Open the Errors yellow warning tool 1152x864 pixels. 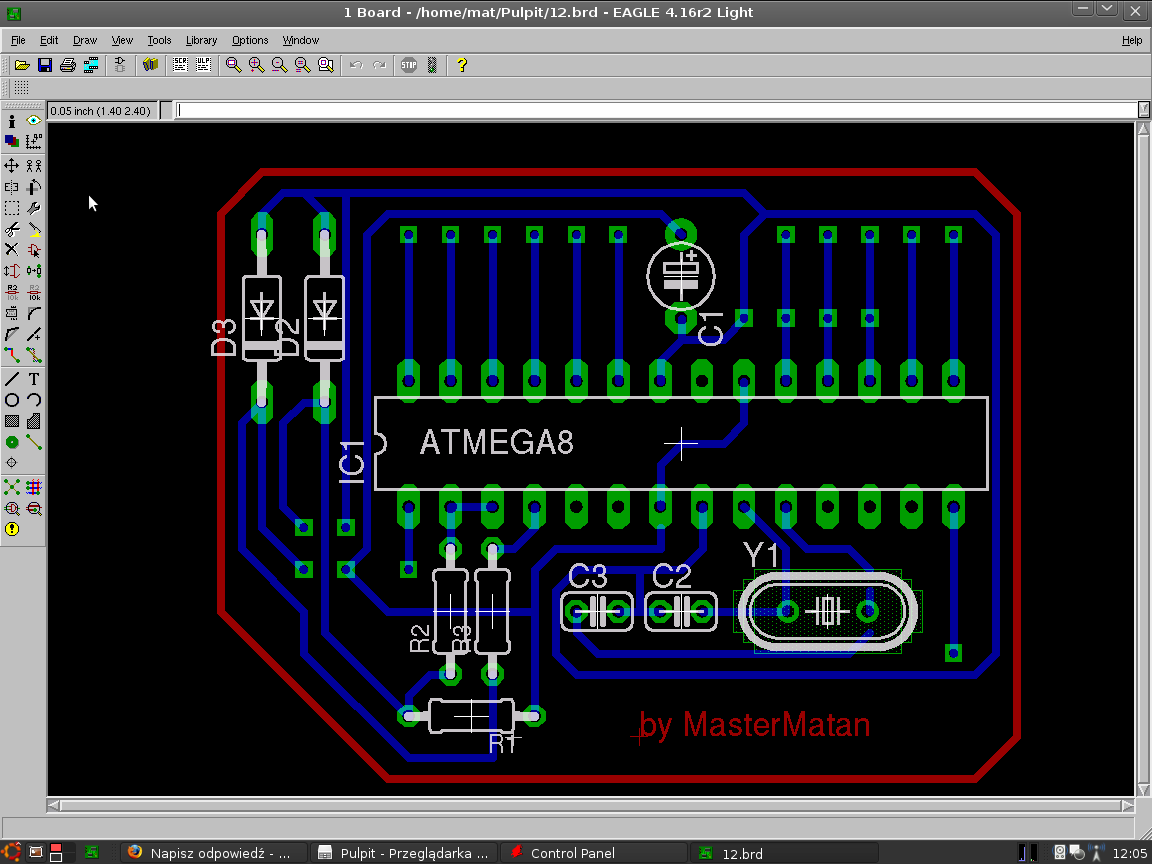click(x=12, y=529)
